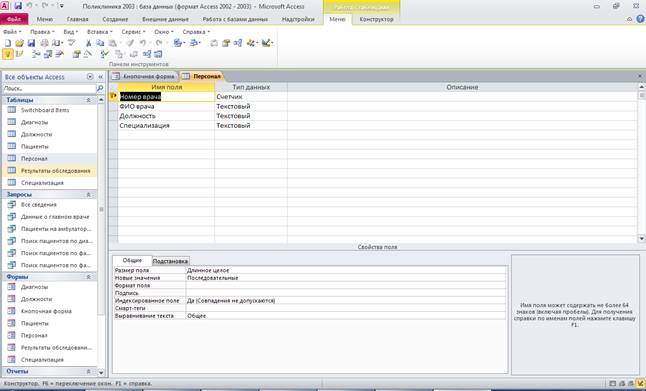
Task: Switch to the Главная ribbon tab
Action: [77, 19]
